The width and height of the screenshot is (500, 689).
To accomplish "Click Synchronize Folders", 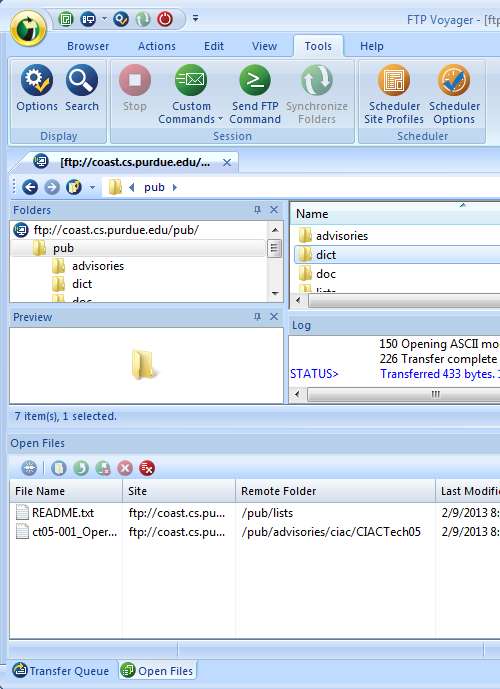I will click(317, 94).
